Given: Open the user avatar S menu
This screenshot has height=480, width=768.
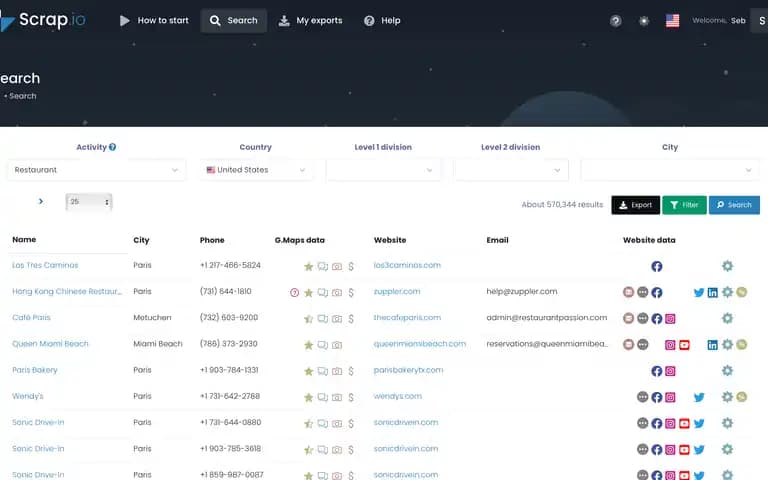Looking at the screenshot, I should coord(761,21).
